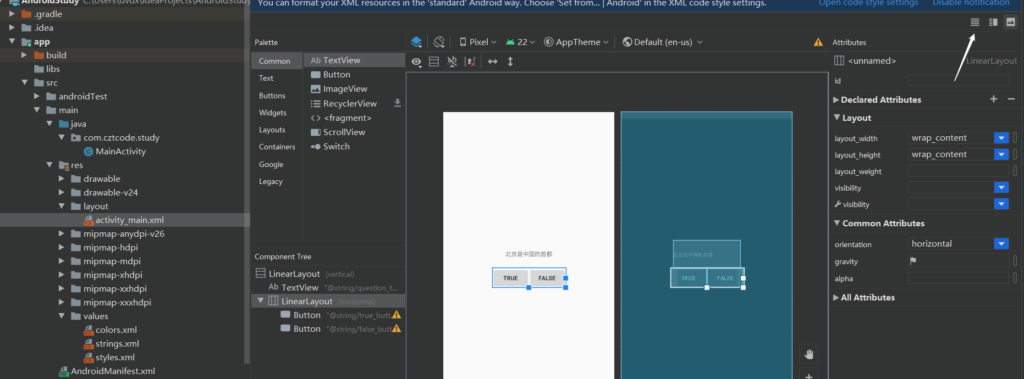Open the AppTheme dropdown
This screenshot has width=1024, height=379.
(577, 42)
